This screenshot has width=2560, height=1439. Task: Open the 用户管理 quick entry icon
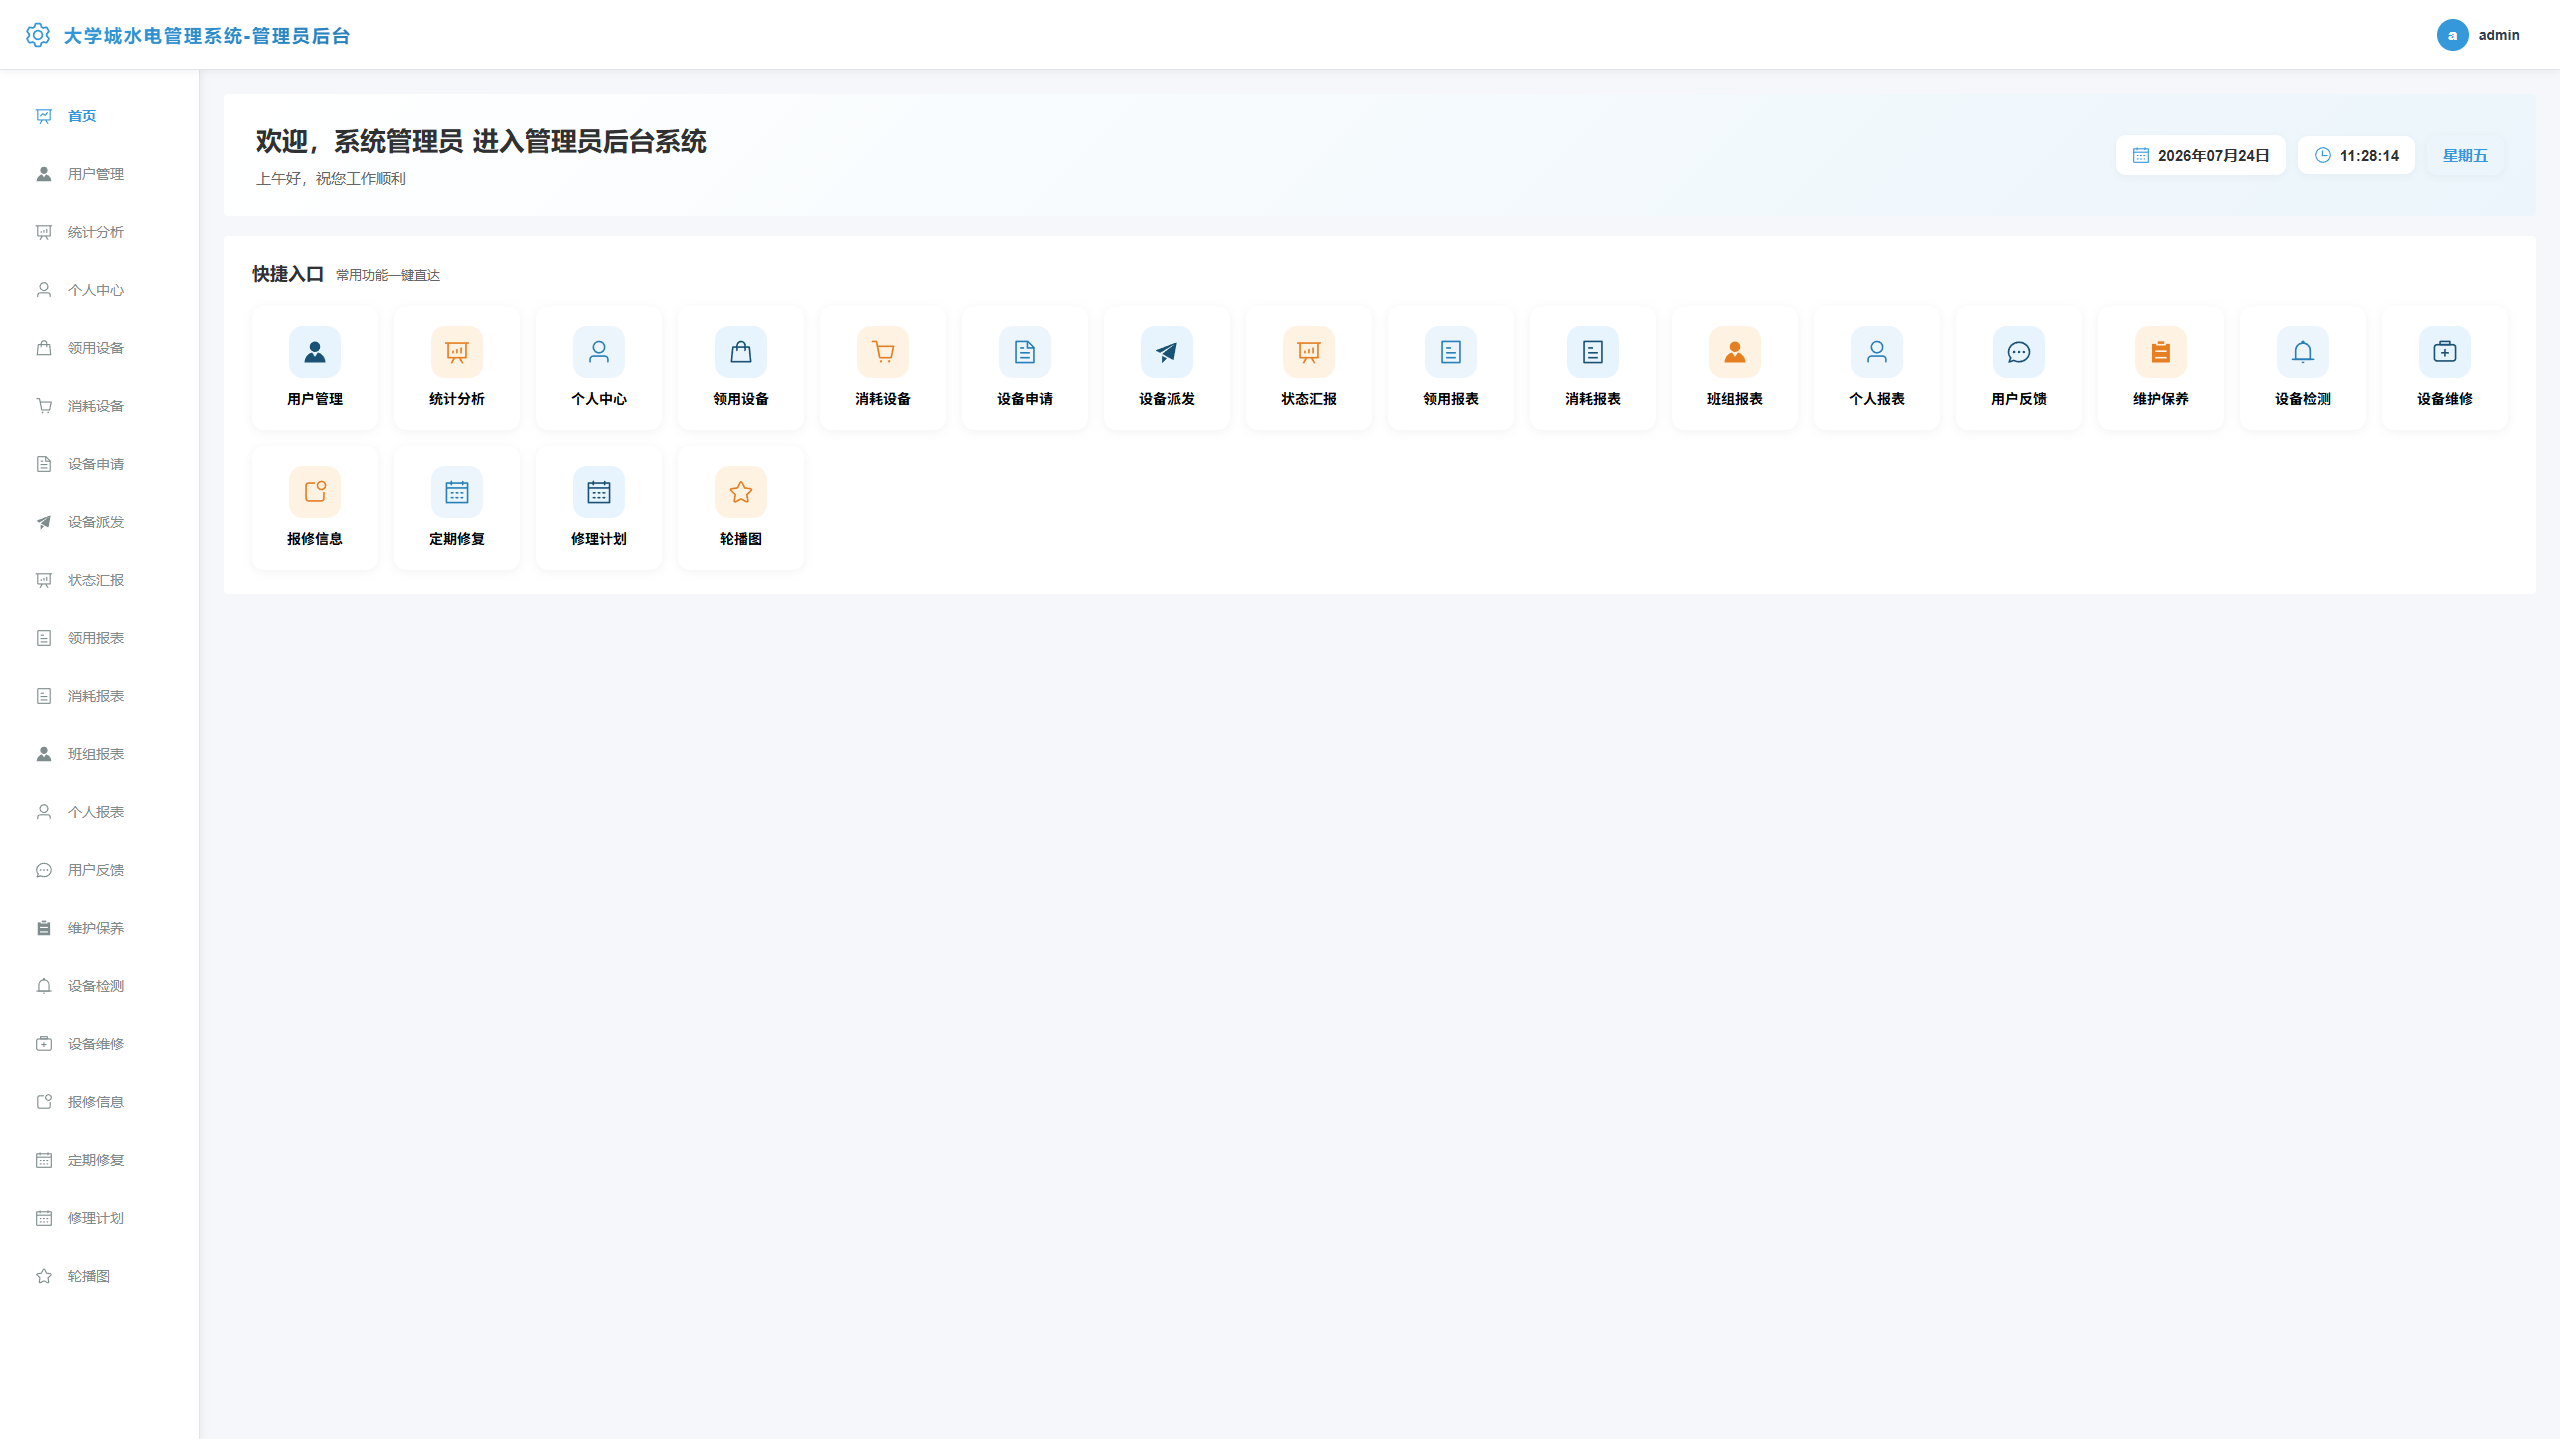(x=314, y=352)
